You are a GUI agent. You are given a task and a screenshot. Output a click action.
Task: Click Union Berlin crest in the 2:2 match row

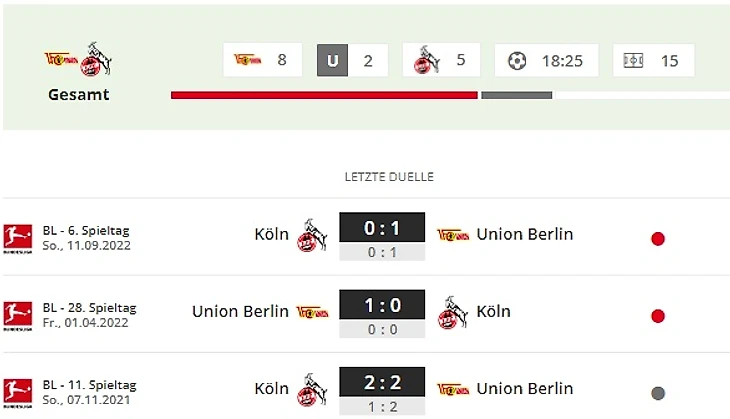pyautogui.click(x=453, y=388)
